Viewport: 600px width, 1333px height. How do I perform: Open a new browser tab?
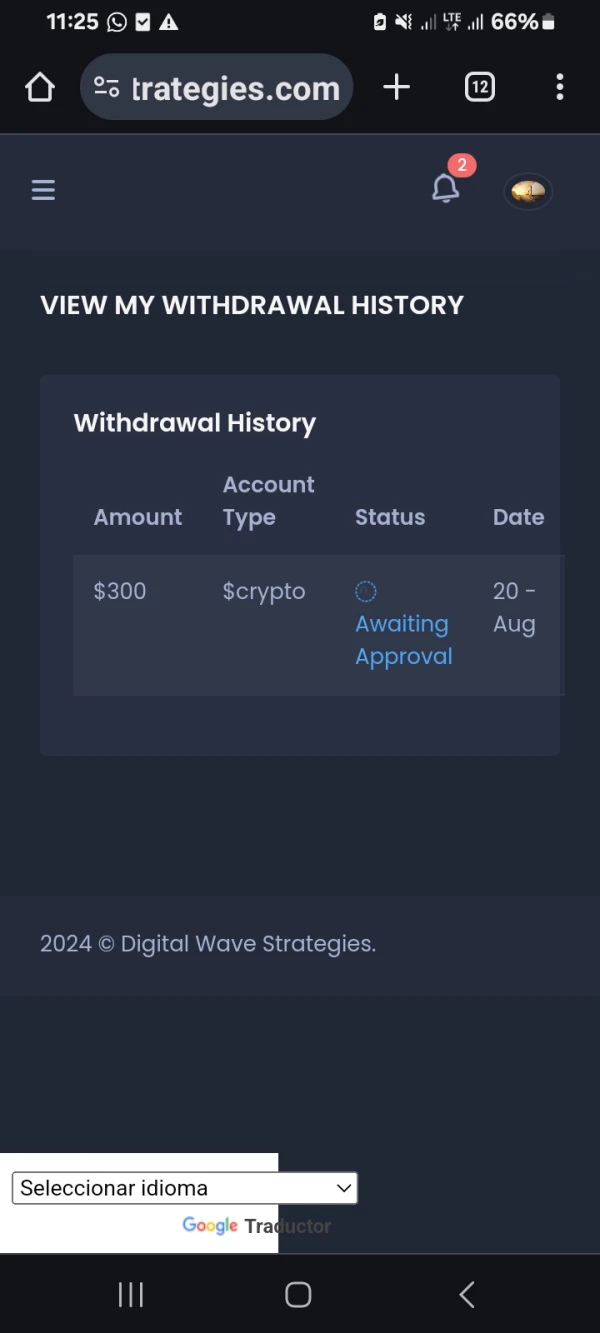(x=396, y=88)
